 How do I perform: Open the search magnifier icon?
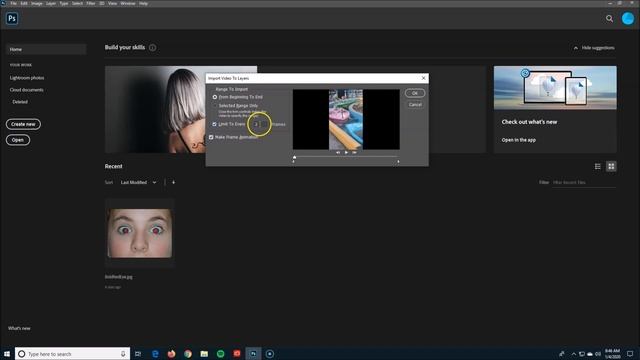point(609,18)
